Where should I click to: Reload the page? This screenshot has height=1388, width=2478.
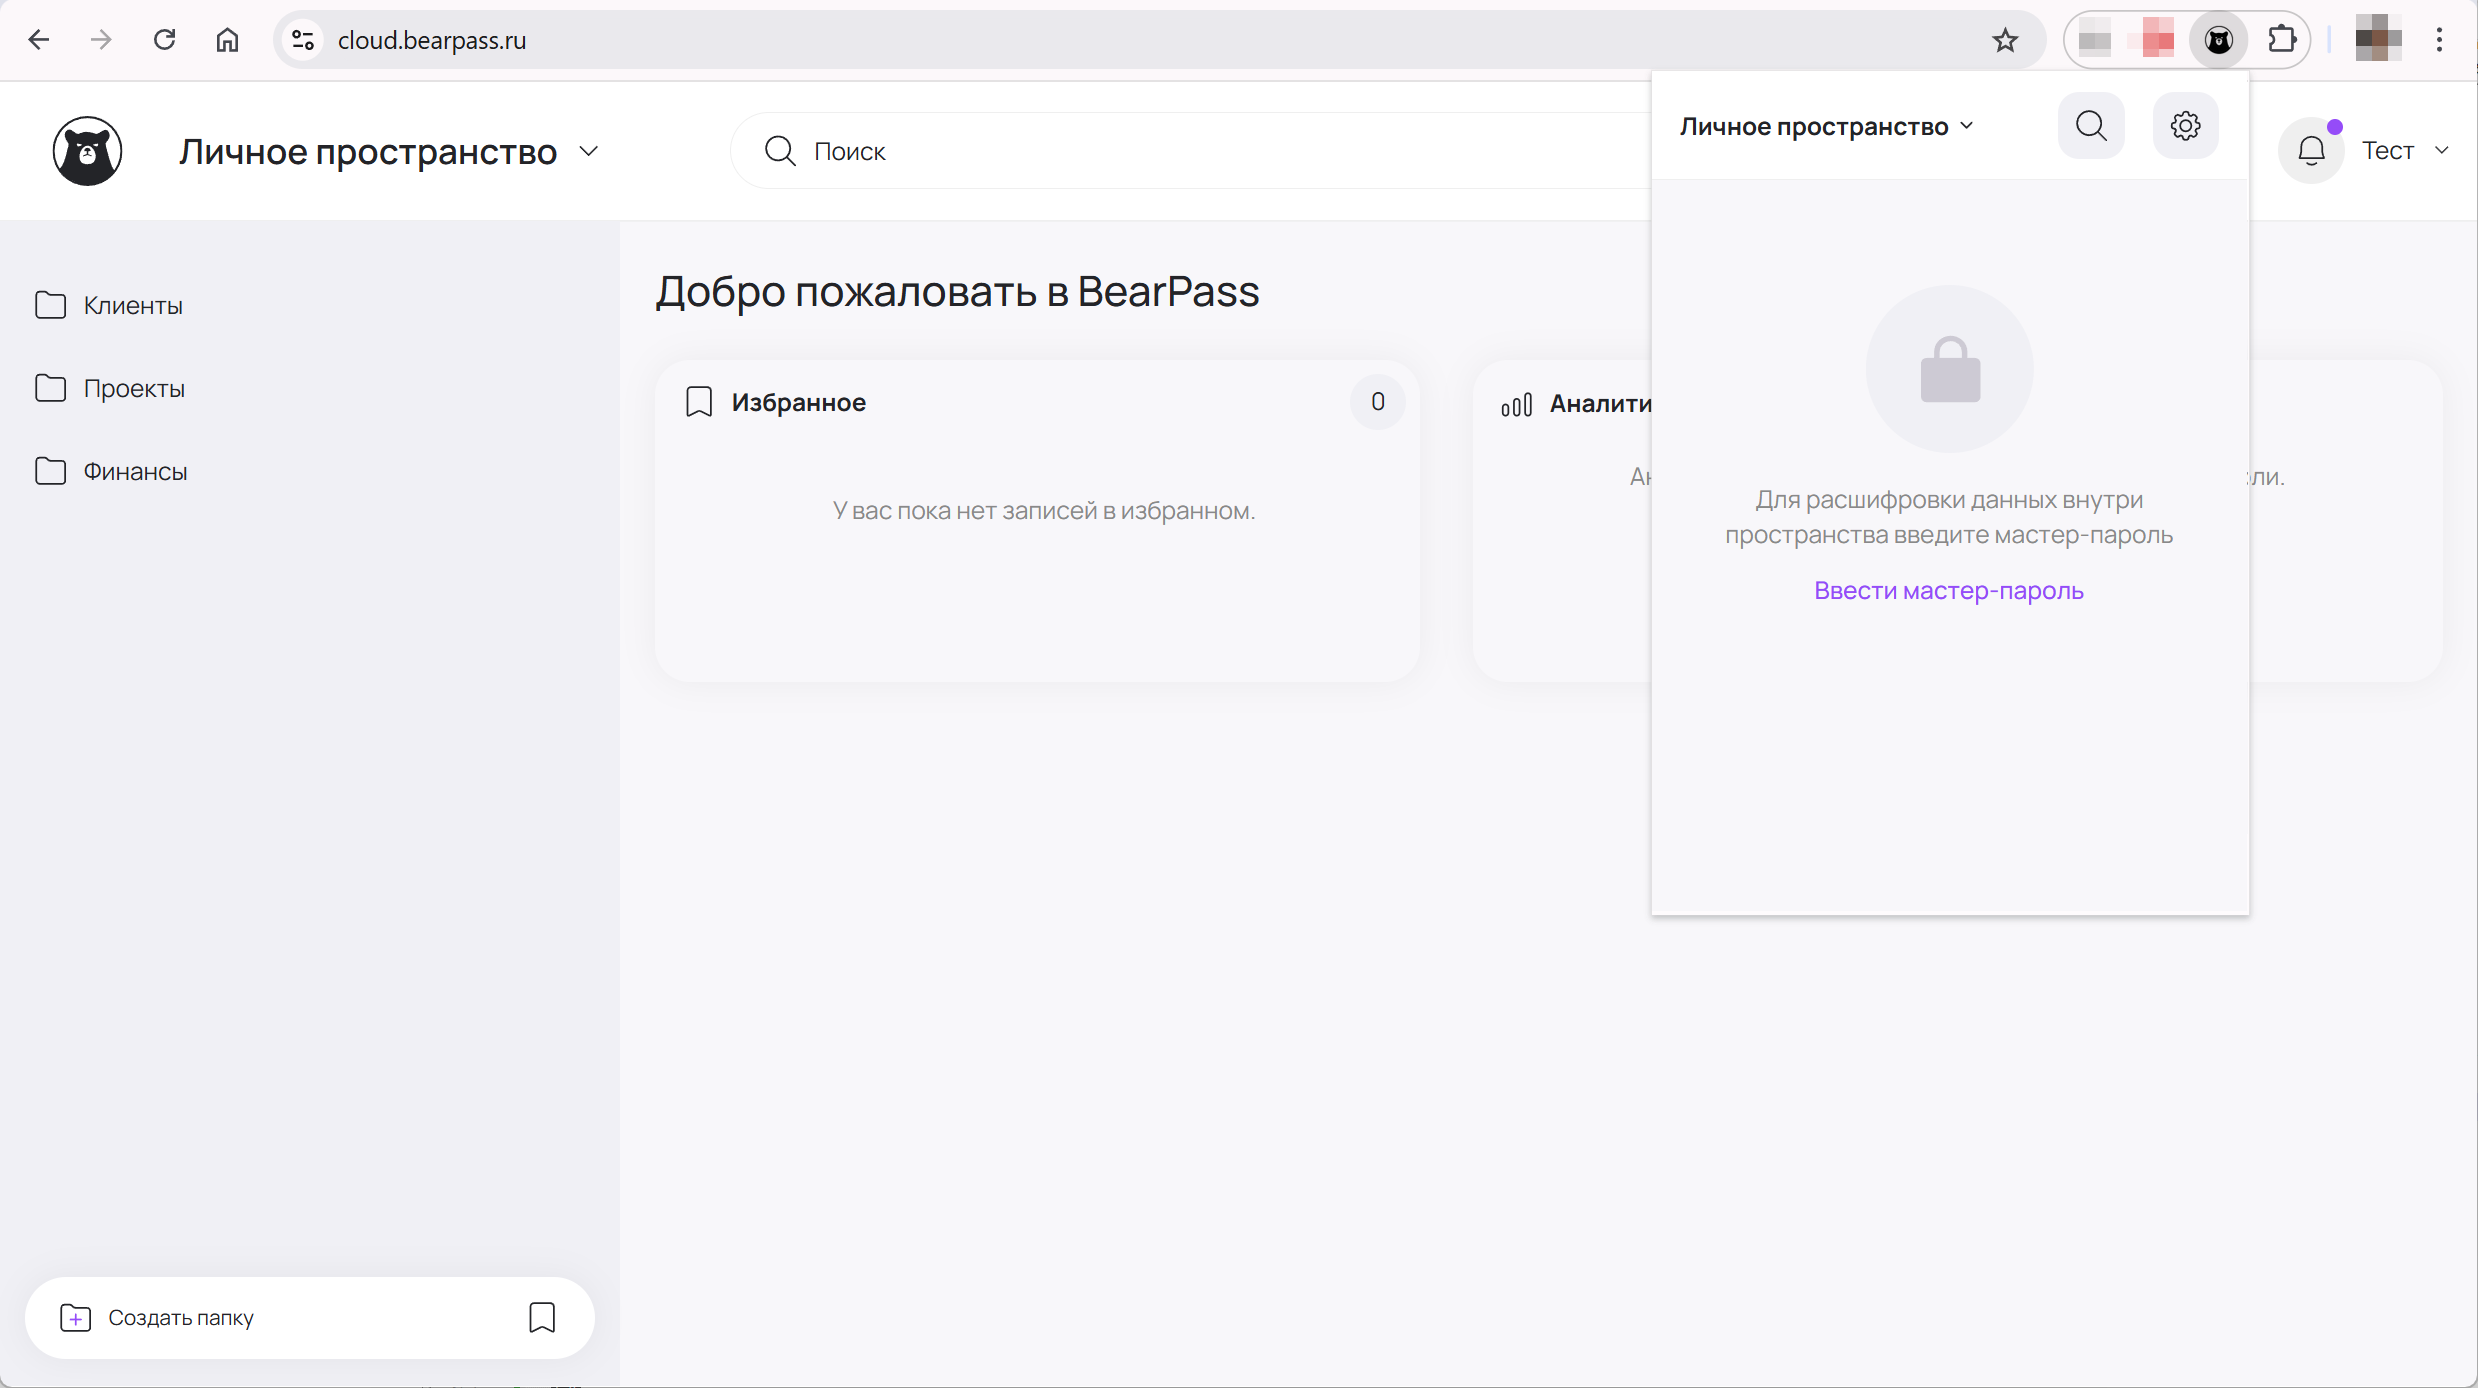pos(165,40)
